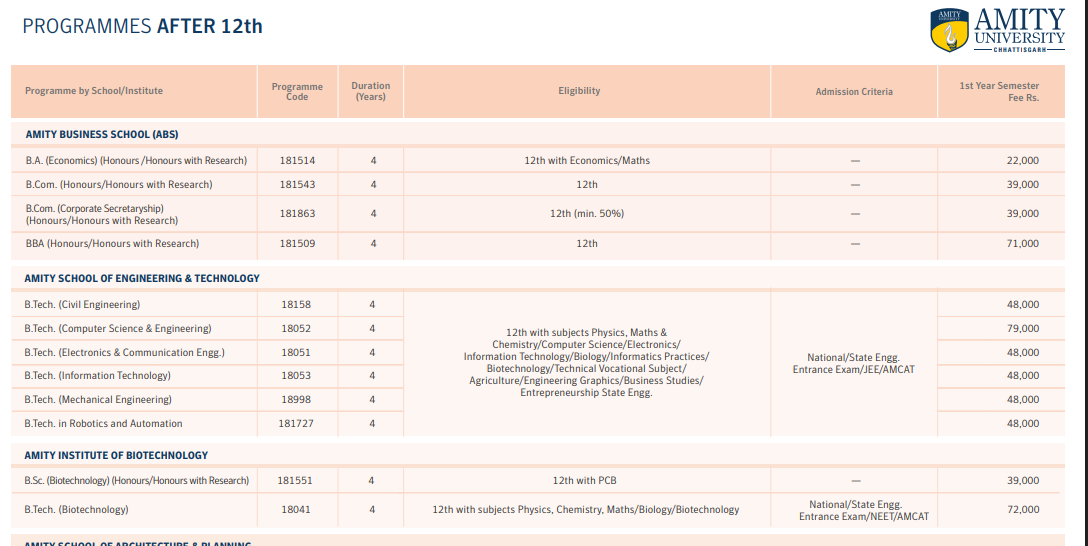Select 'AMITY INSTITUTE OF BIOTECHNOLOGY' section heading

click(x=117, y=456)
